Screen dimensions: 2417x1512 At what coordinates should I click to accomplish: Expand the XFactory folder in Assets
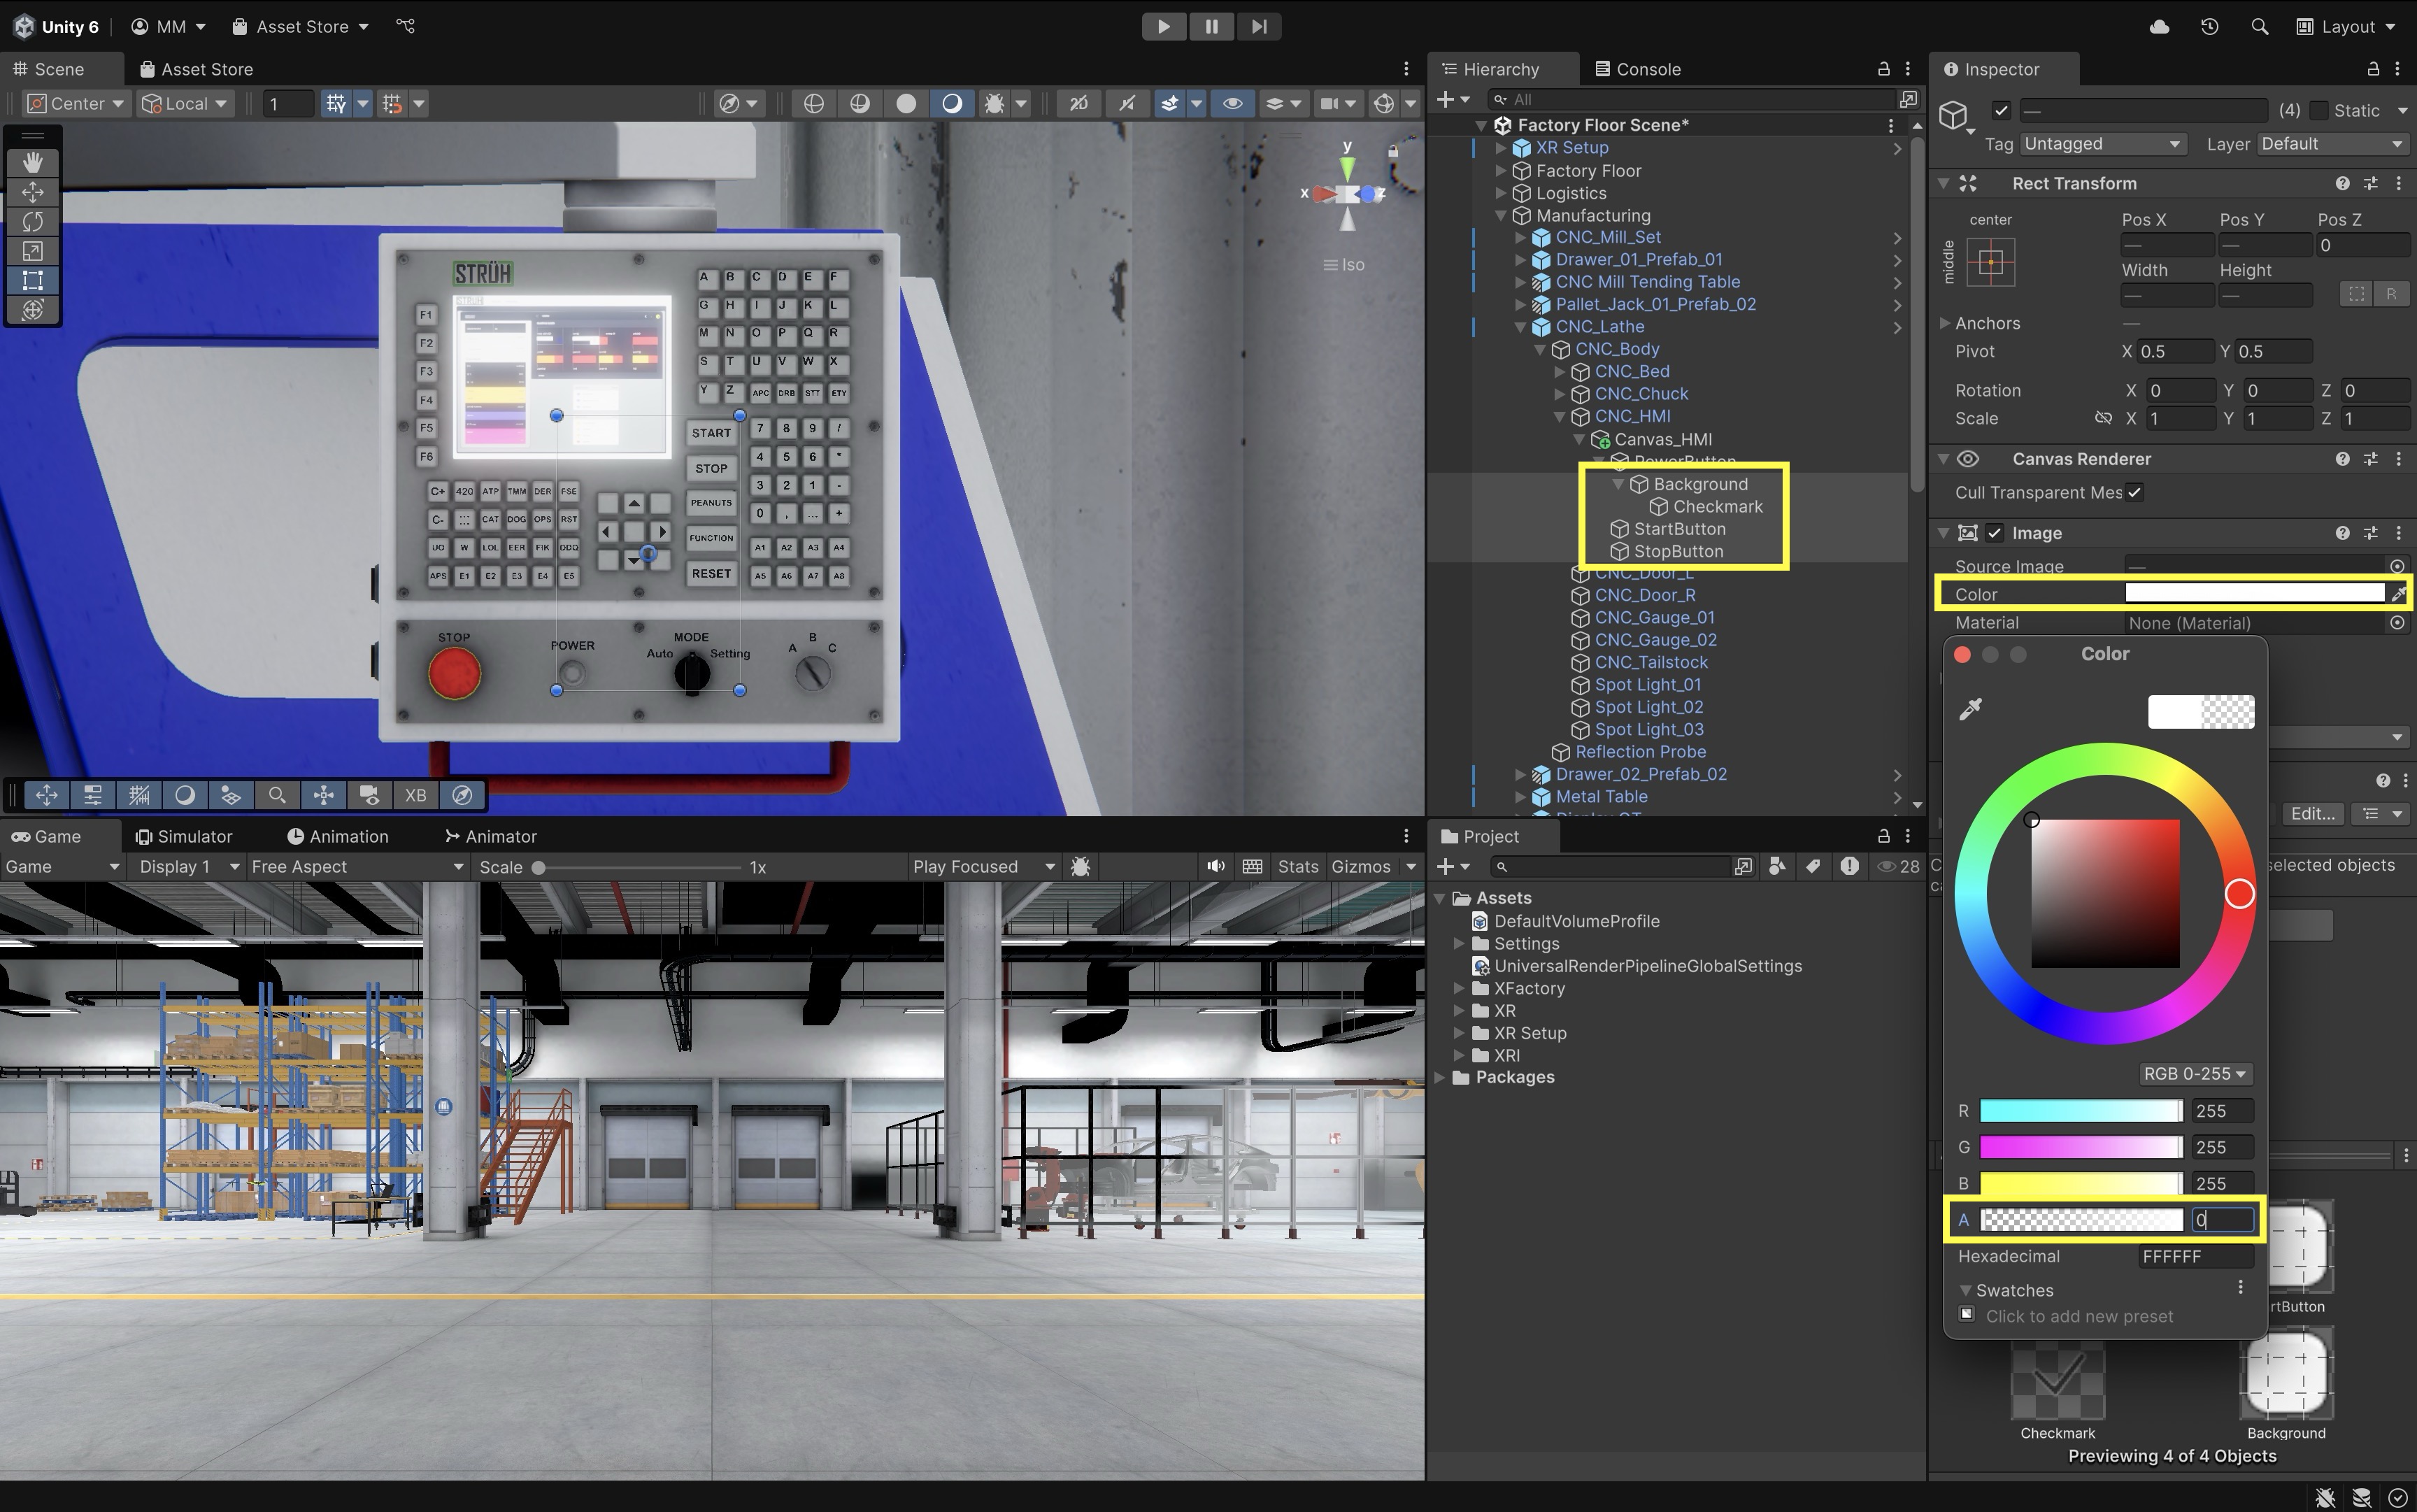tap(1459, 988)
